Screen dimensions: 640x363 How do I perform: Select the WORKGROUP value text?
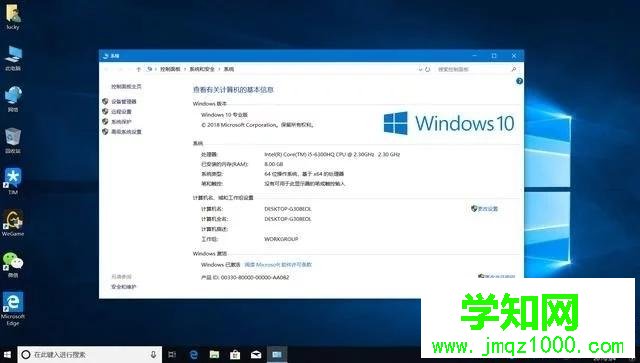click(281, 239)
